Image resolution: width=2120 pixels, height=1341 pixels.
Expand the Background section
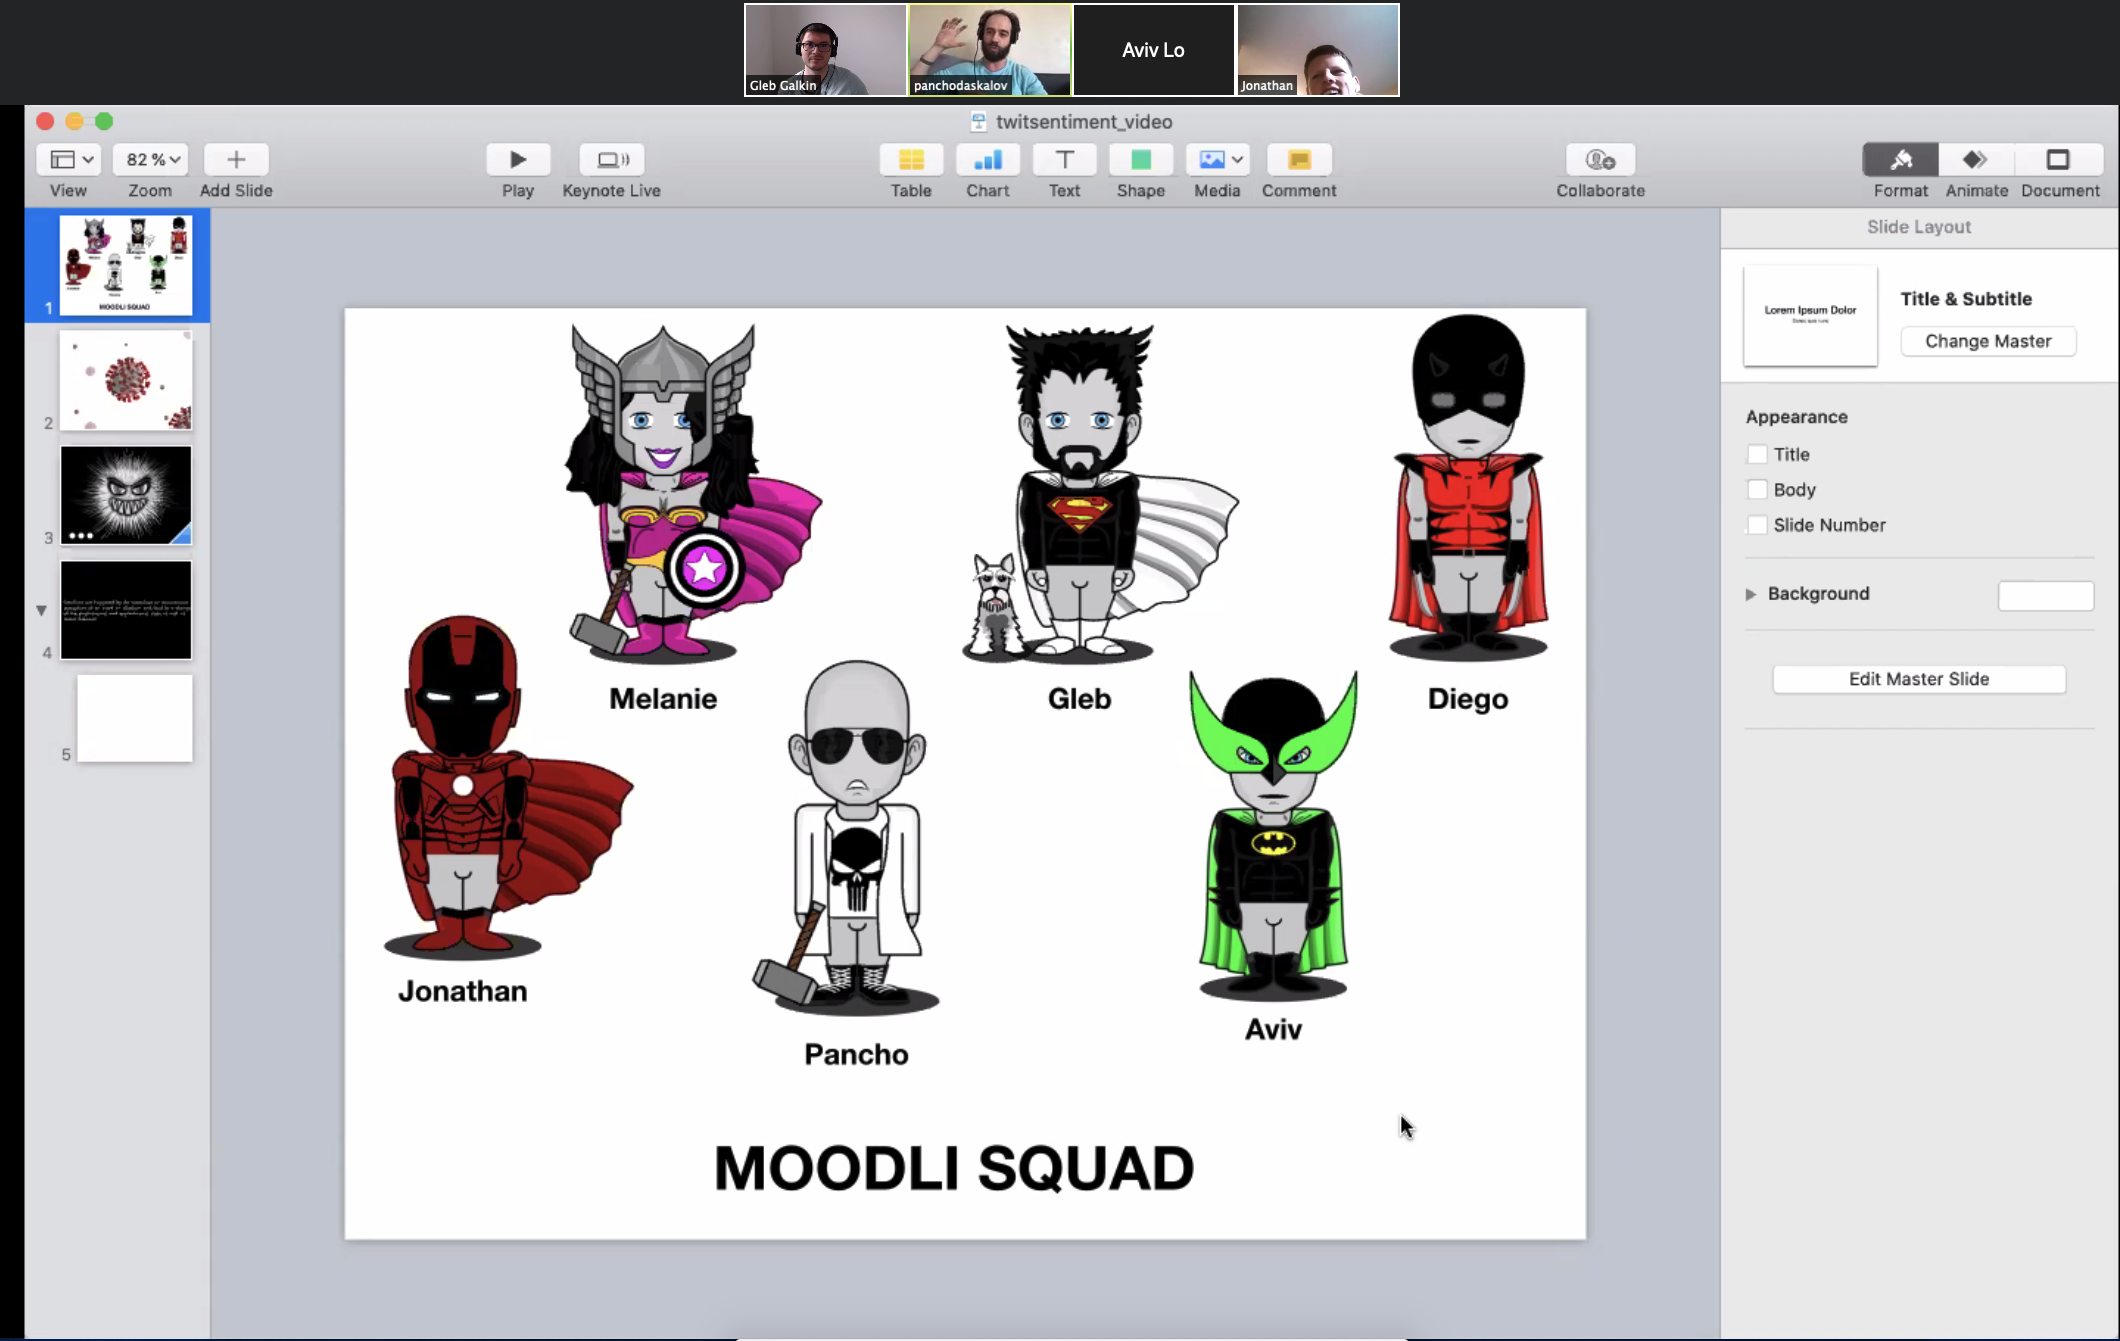[1751, 594]
